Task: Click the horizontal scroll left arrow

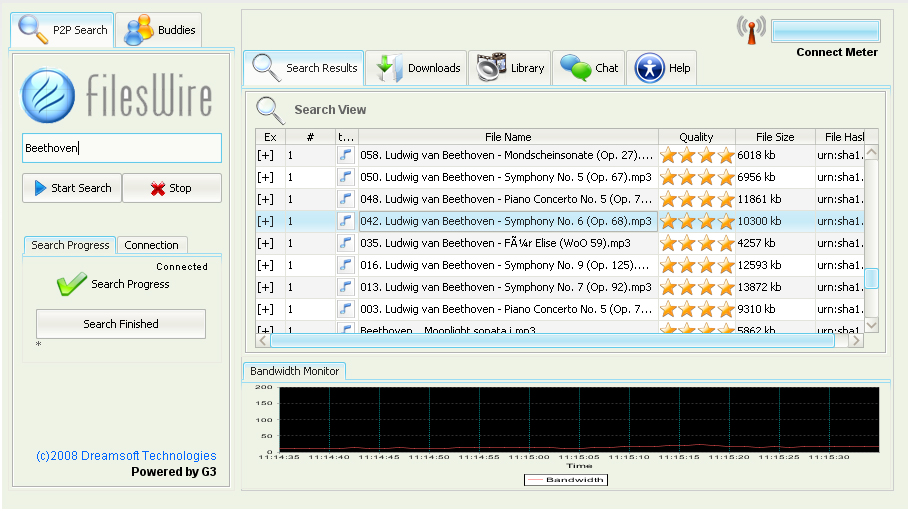Action: (x=263, y=341)
